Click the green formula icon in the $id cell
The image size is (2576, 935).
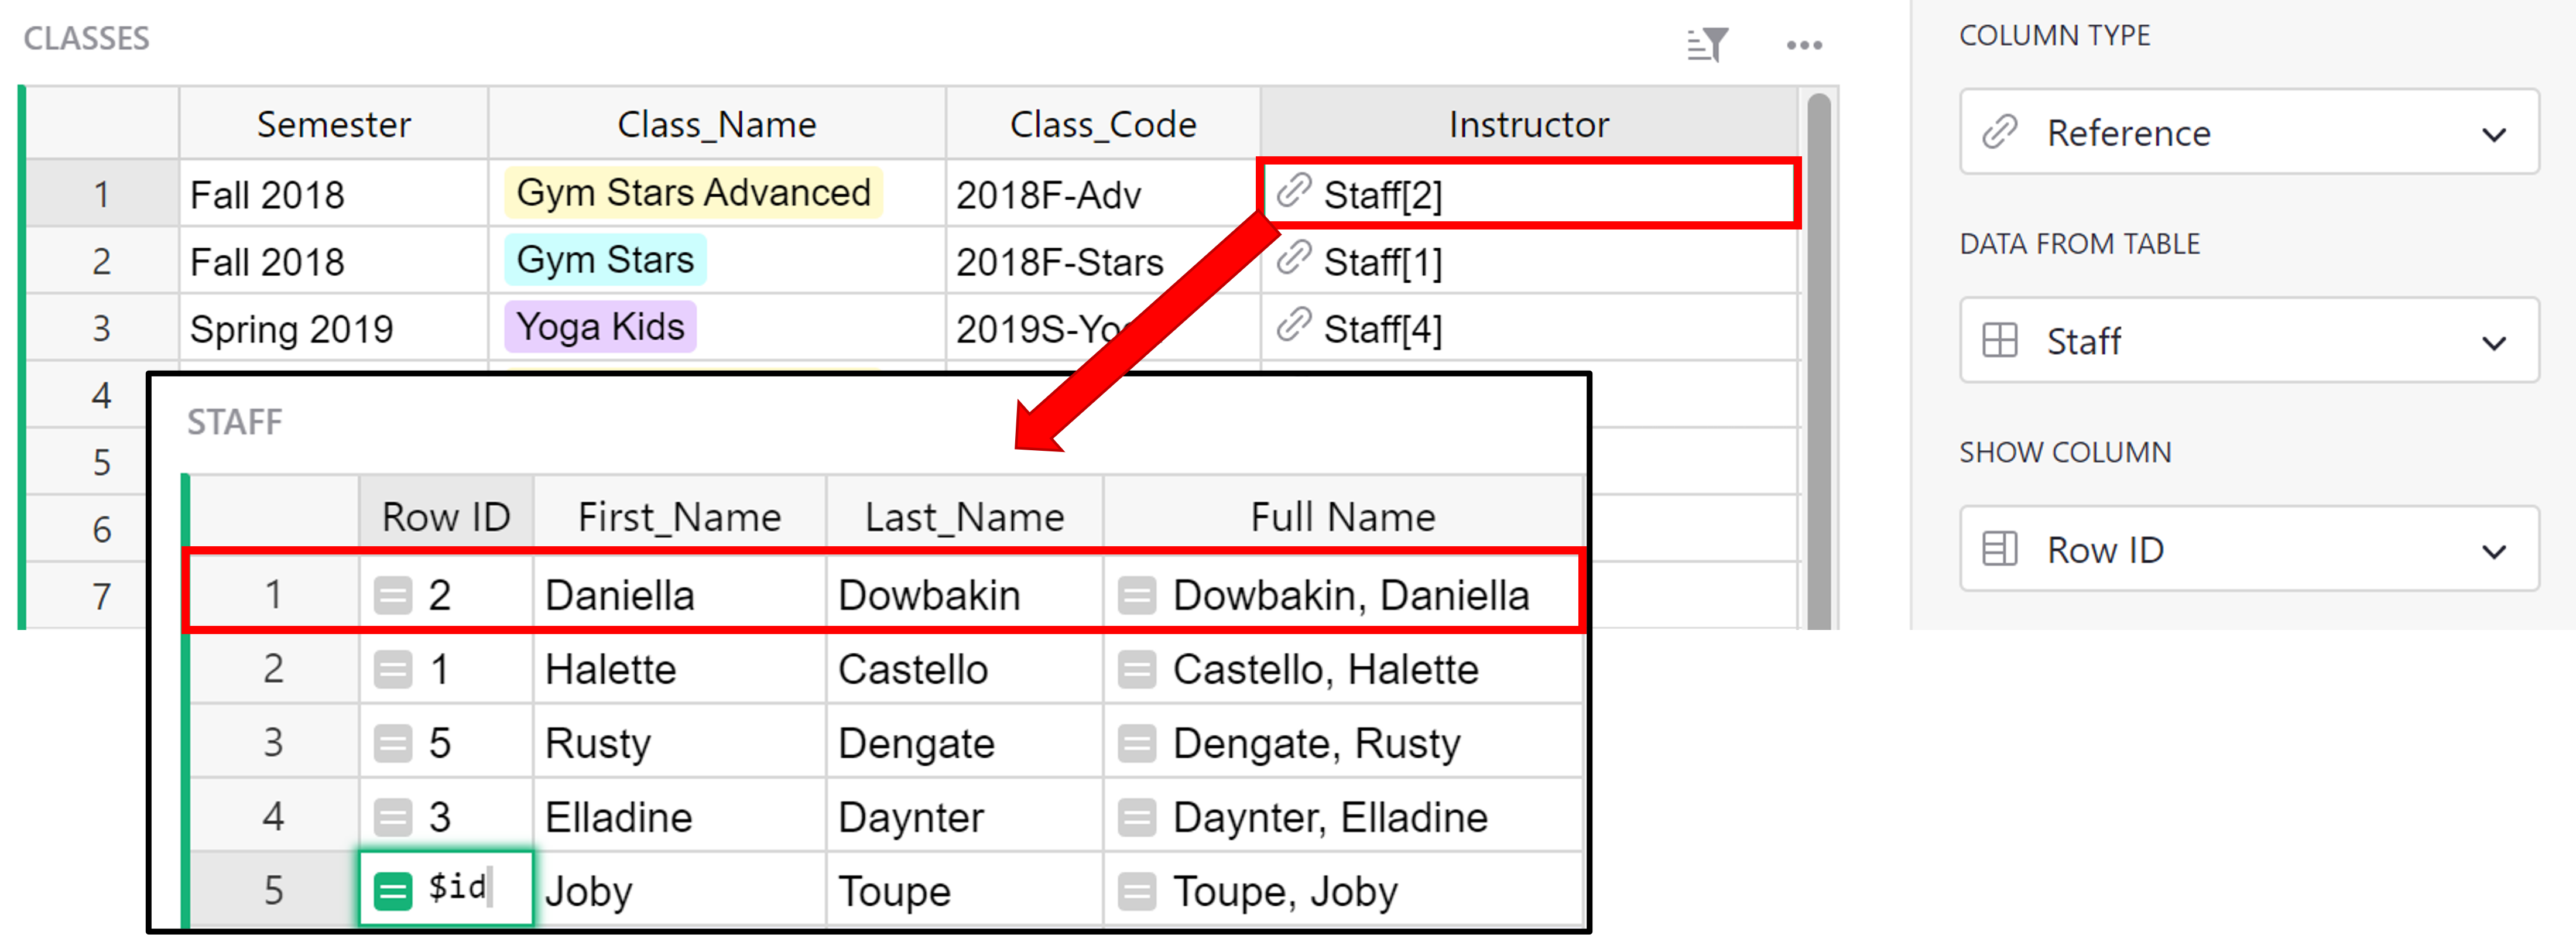pos(391,888)
